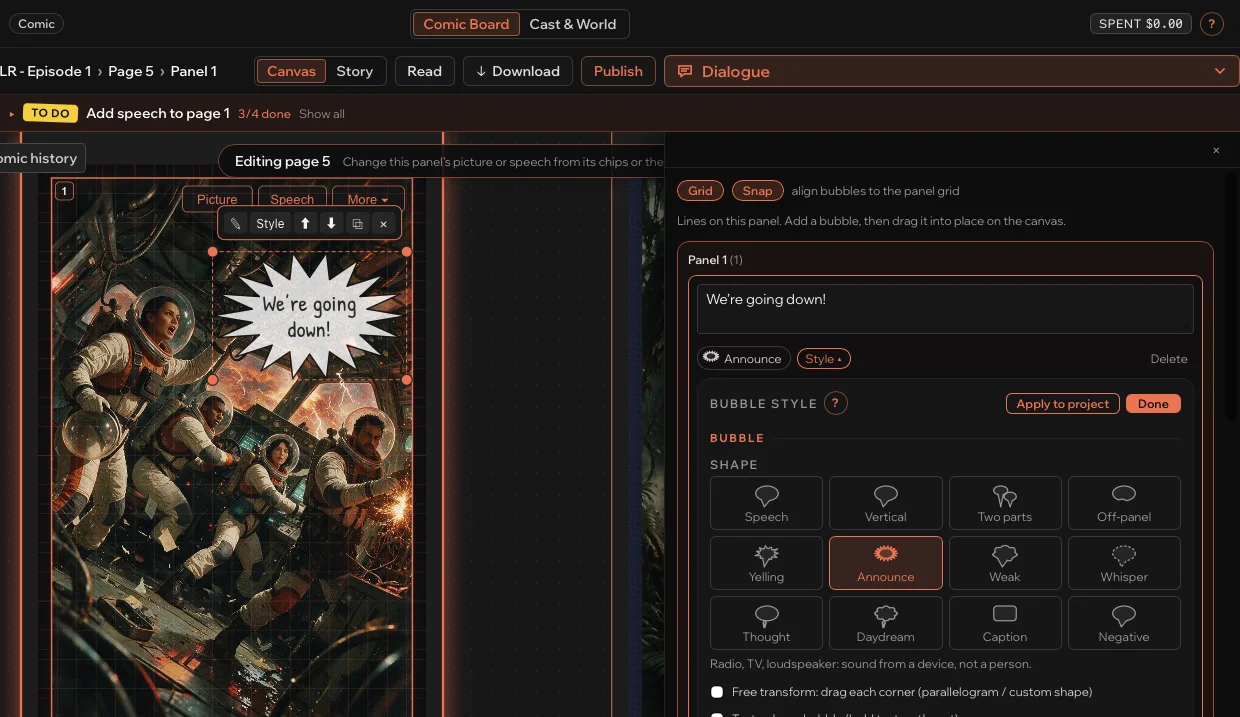Choose the Yelling bubble shape

click(x=766, y=563)
